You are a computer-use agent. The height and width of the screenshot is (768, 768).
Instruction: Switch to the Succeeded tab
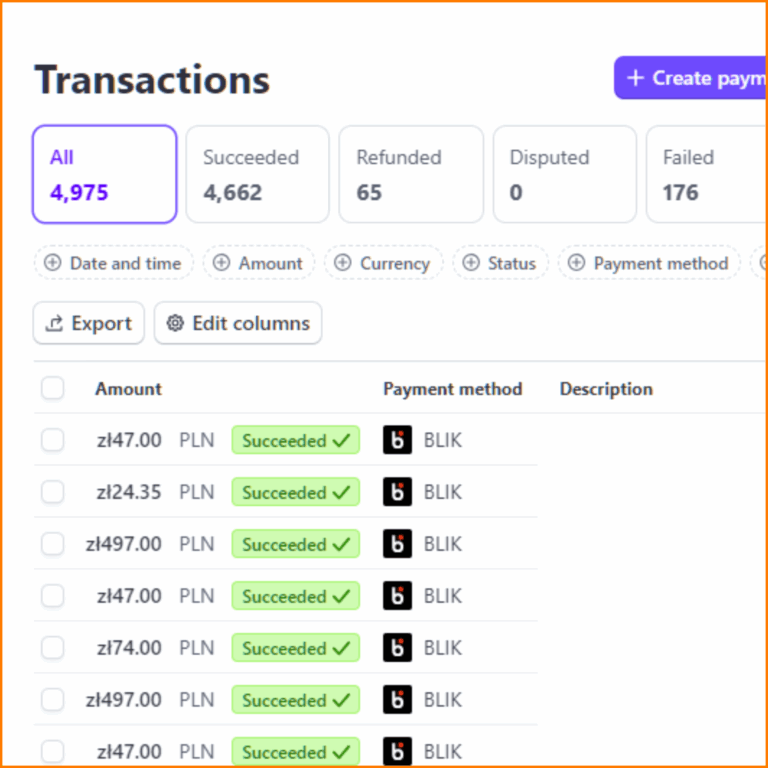point(258,174)
